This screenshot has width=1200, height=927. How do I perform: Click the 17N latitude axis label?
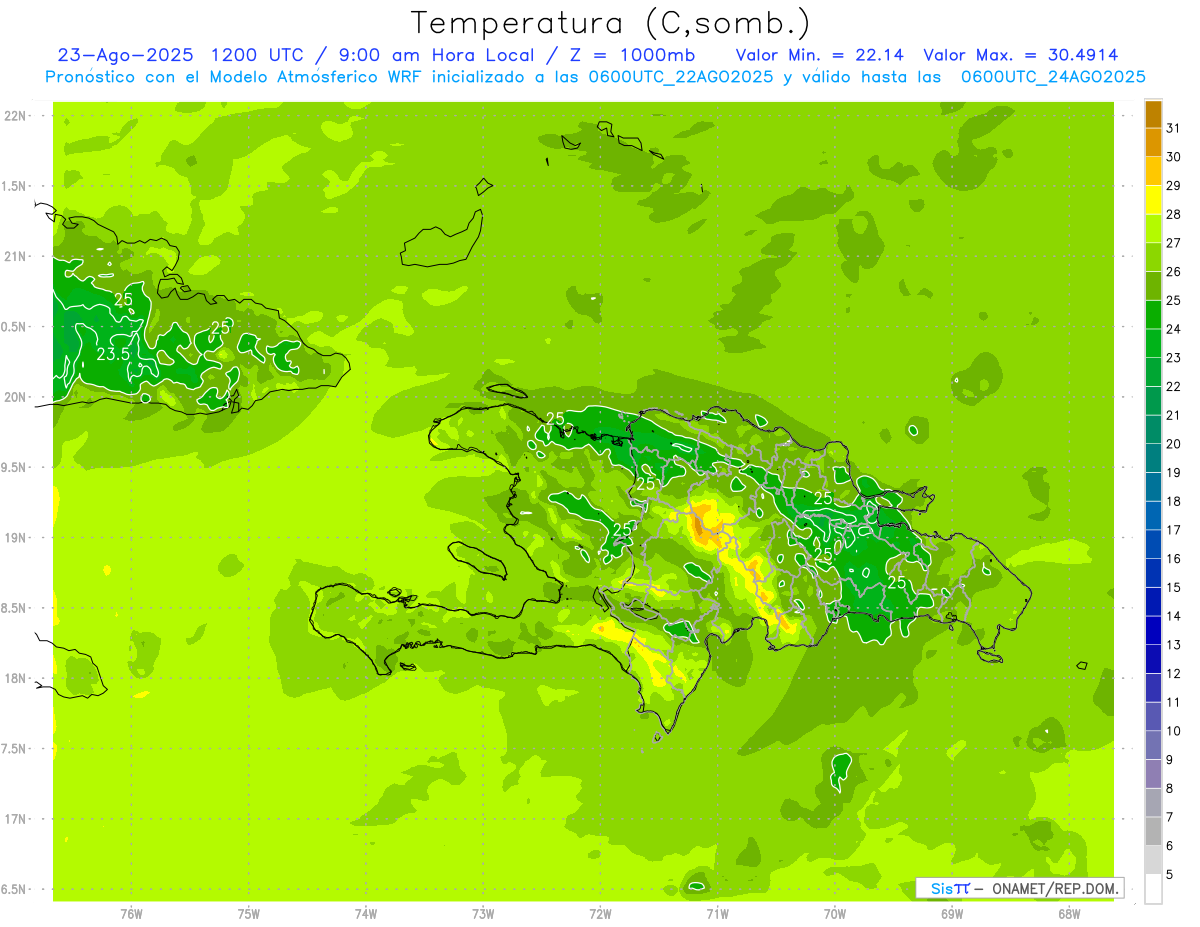pyautogui.click(x=16, y=819)
